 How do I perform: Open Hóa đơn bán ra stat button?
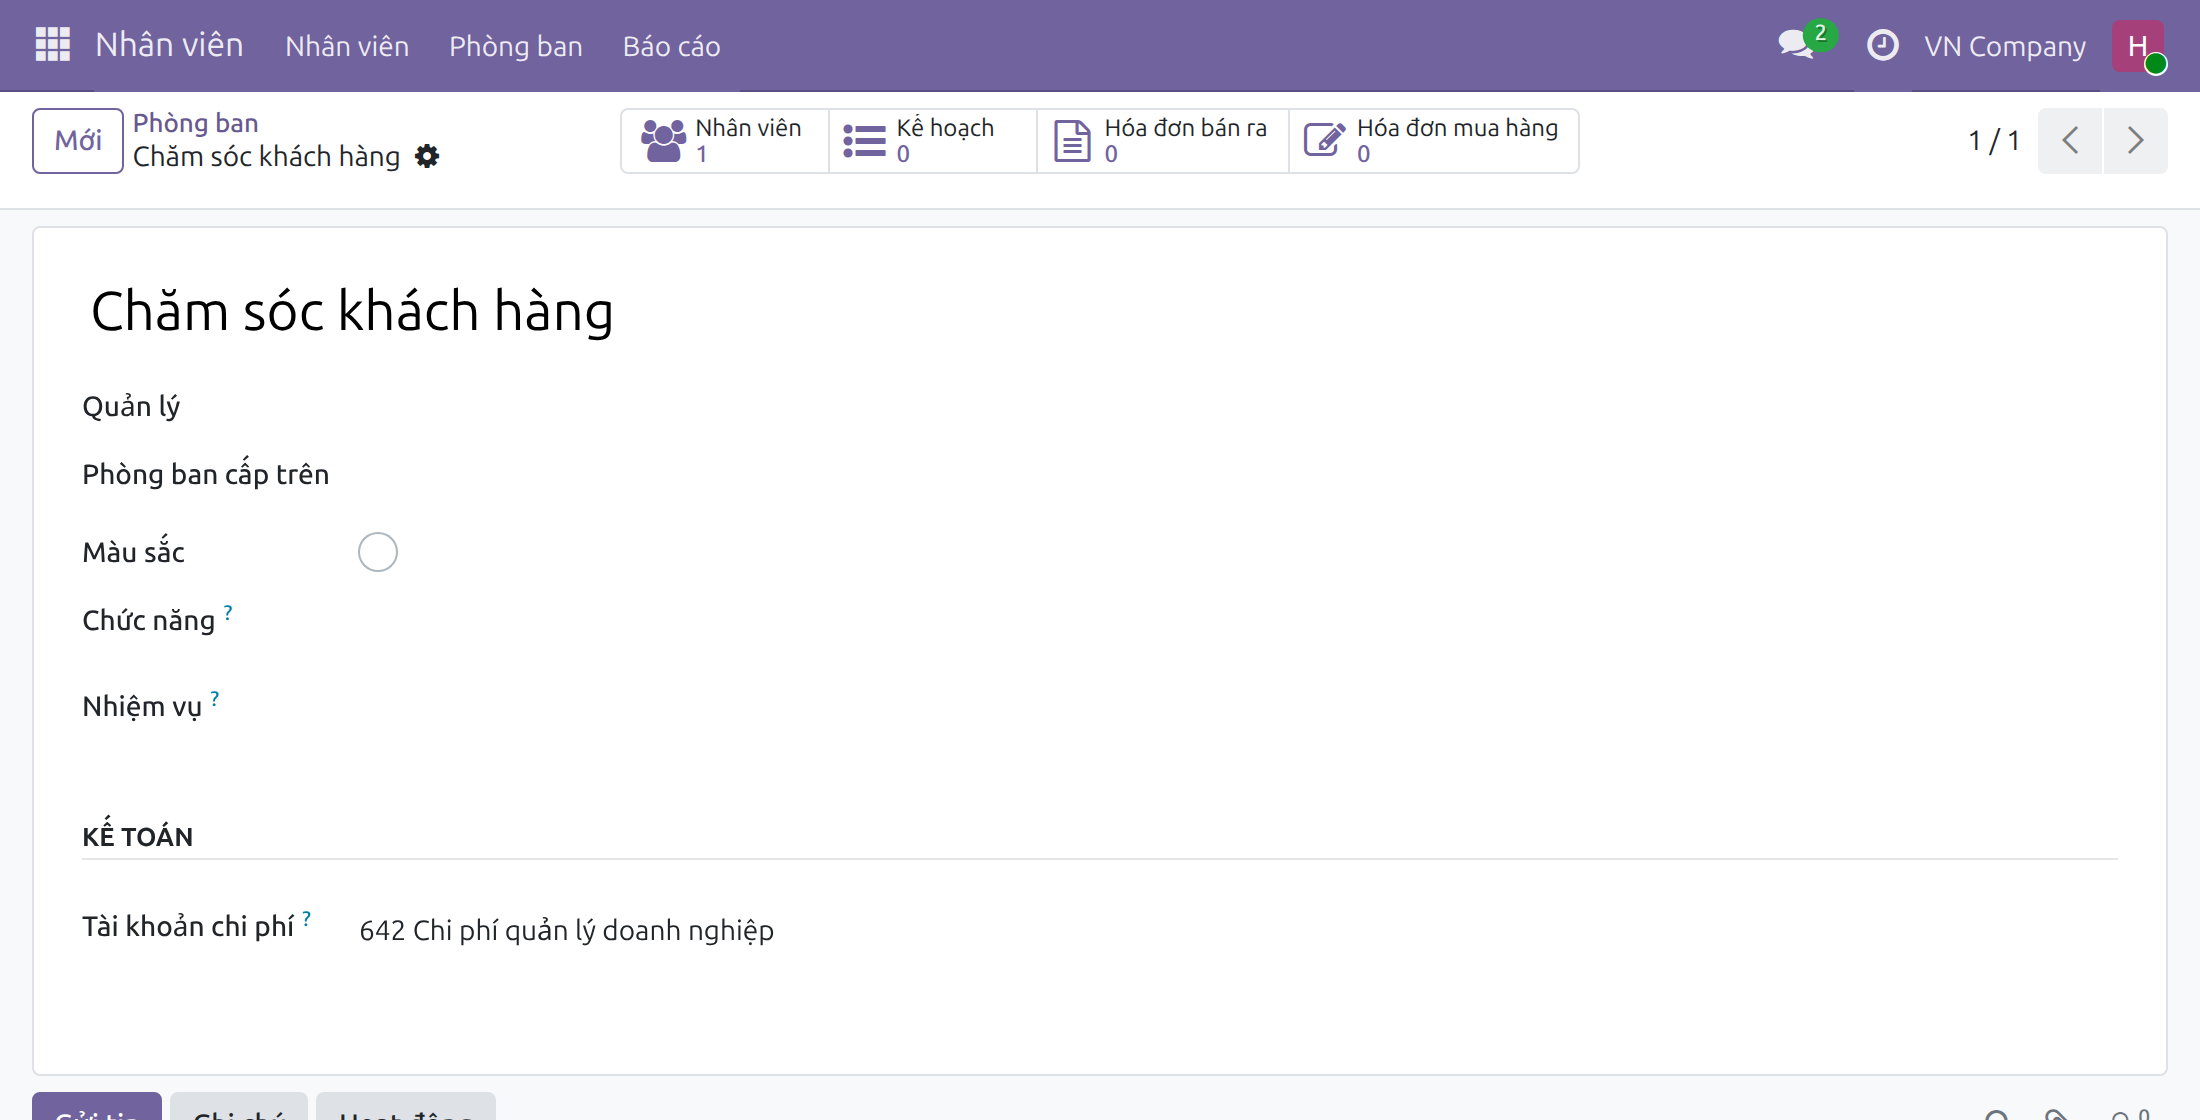pos(1163,141)
